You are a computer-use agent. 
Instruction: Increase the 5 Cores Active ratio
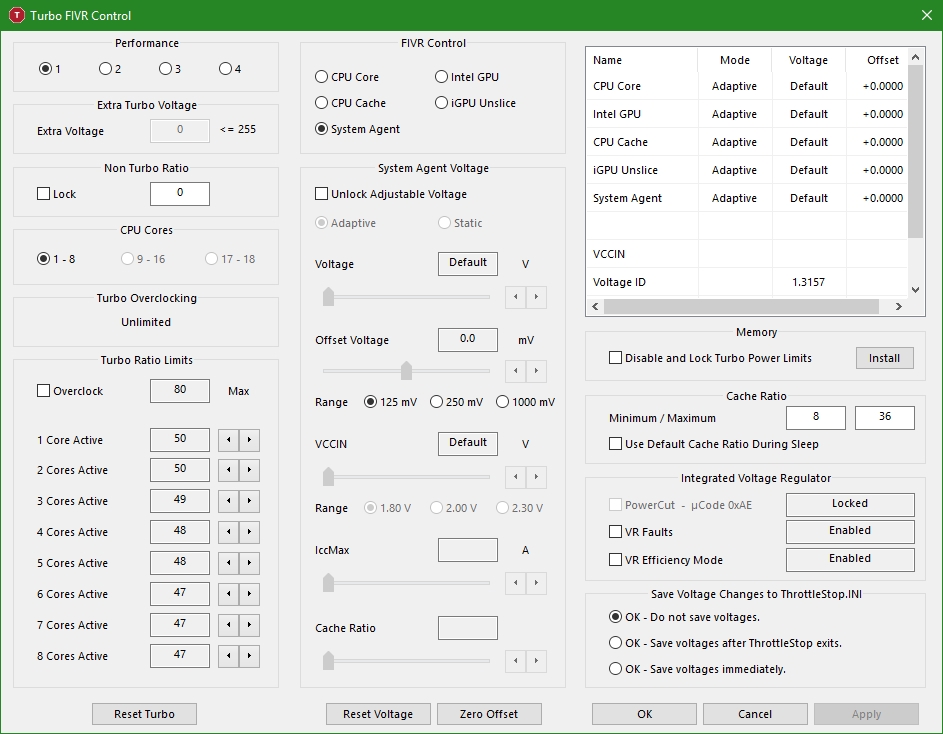pos(250,563)
